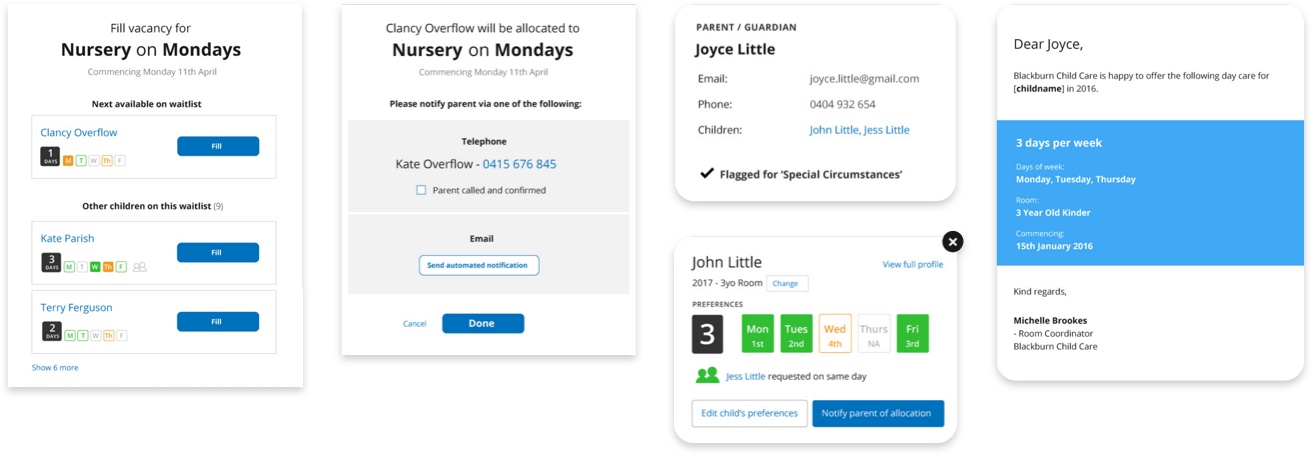Click the Special Circumstances checkmark icon

click(x=707, y=173)
